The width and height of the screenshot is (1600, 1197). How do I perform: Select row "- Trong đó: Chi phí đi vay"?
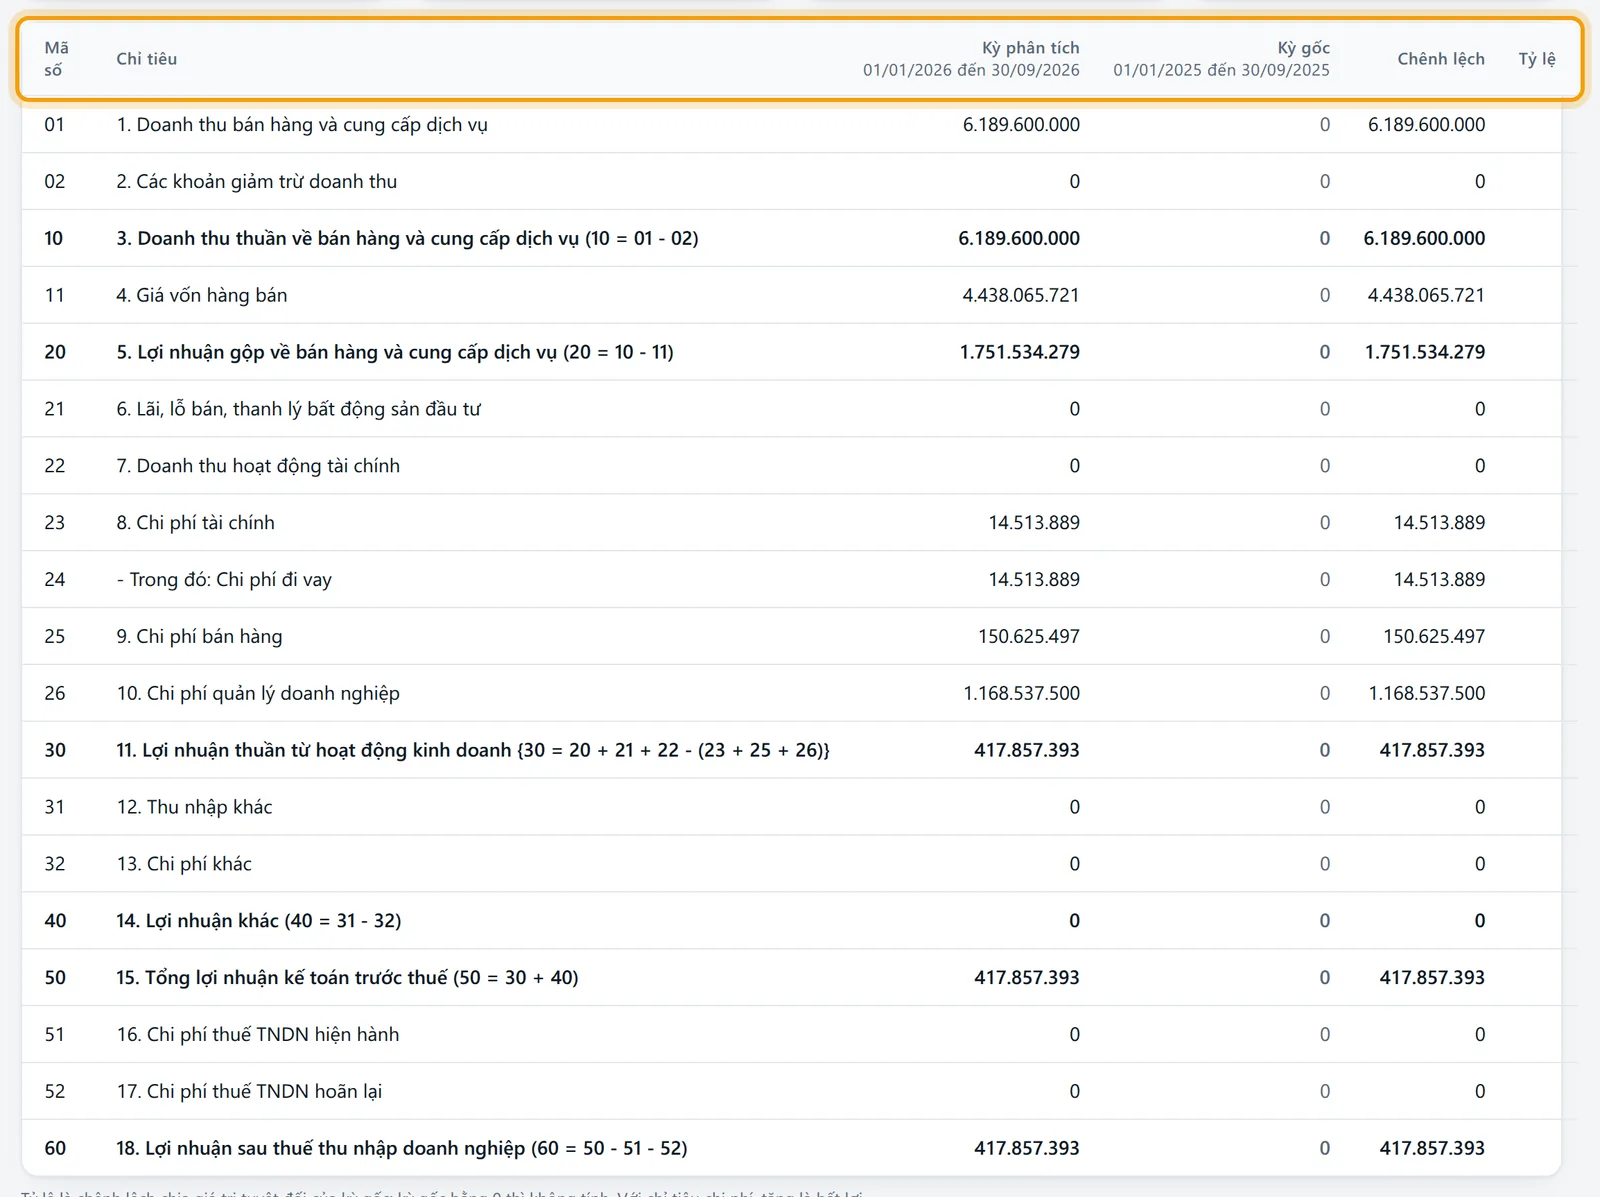click(x=791, y=580)
